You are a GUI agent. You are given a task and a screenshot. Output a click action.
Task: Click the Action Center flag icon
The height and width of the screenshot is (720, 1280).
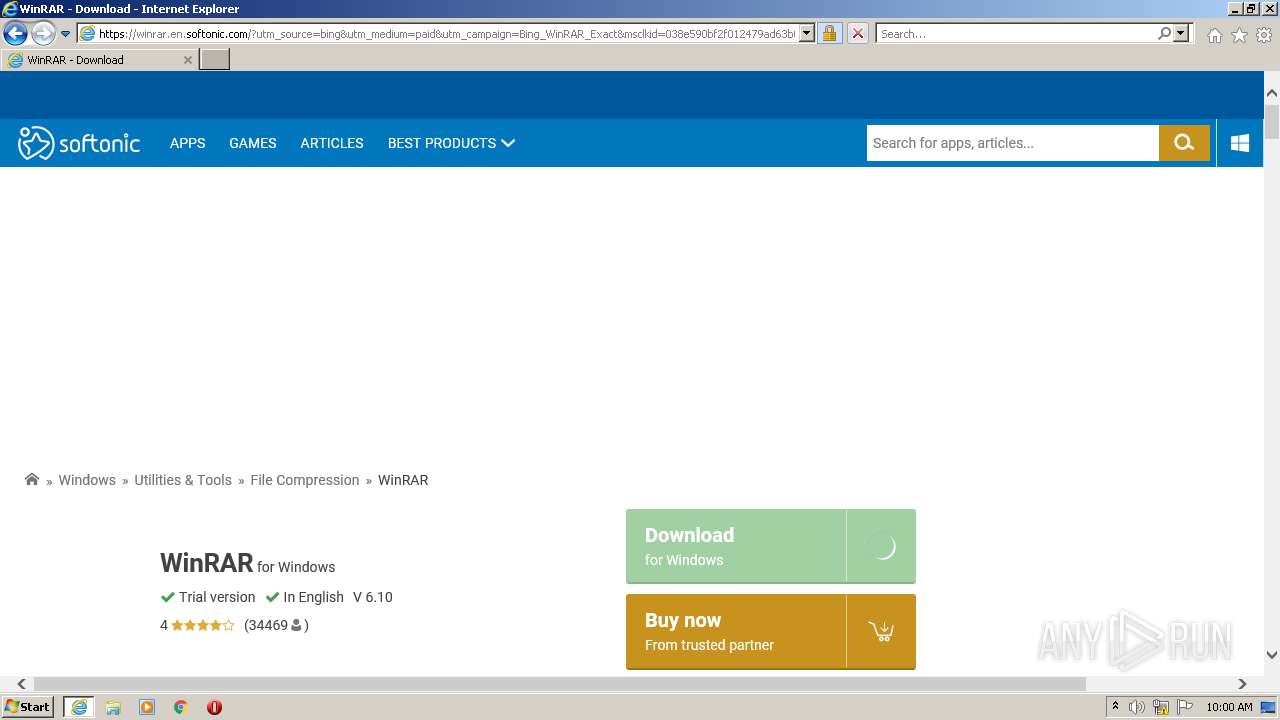click(1184, 707)
